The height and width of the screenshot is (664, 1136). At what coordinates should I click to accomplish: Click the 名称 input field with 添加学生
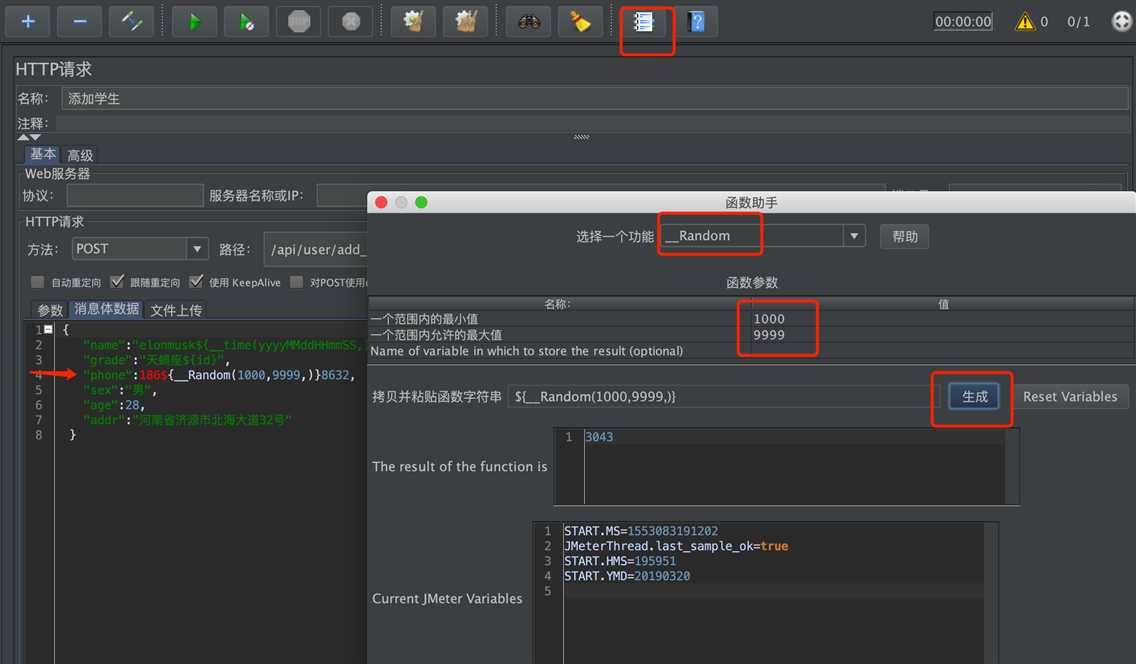[594, 98]
